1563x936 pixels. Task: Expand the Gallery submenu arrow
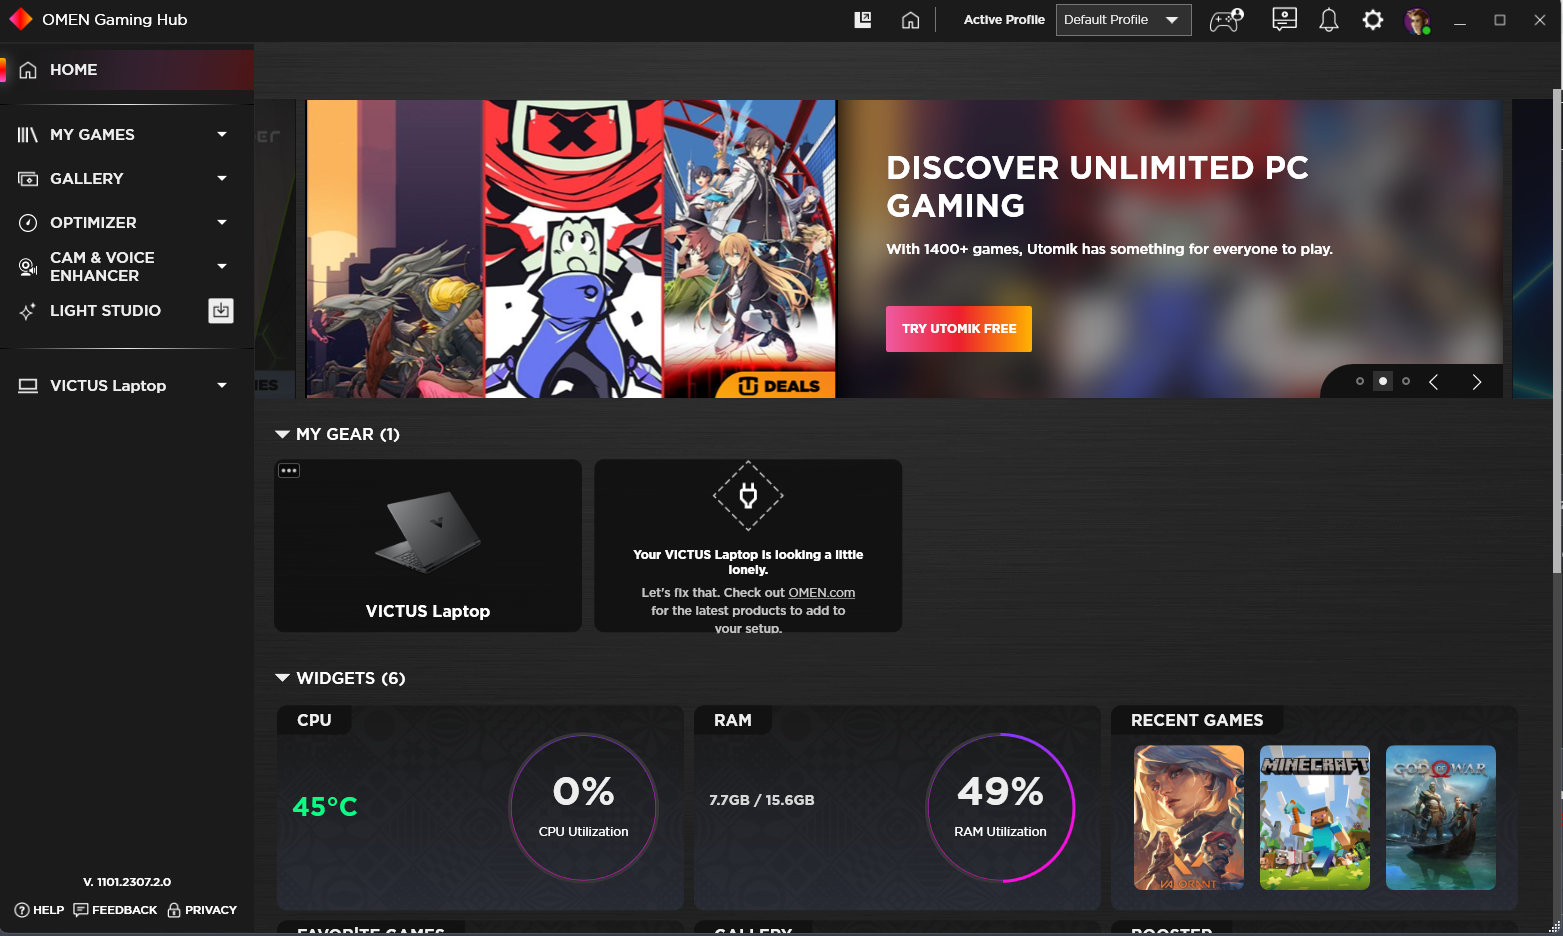[222, 178]
